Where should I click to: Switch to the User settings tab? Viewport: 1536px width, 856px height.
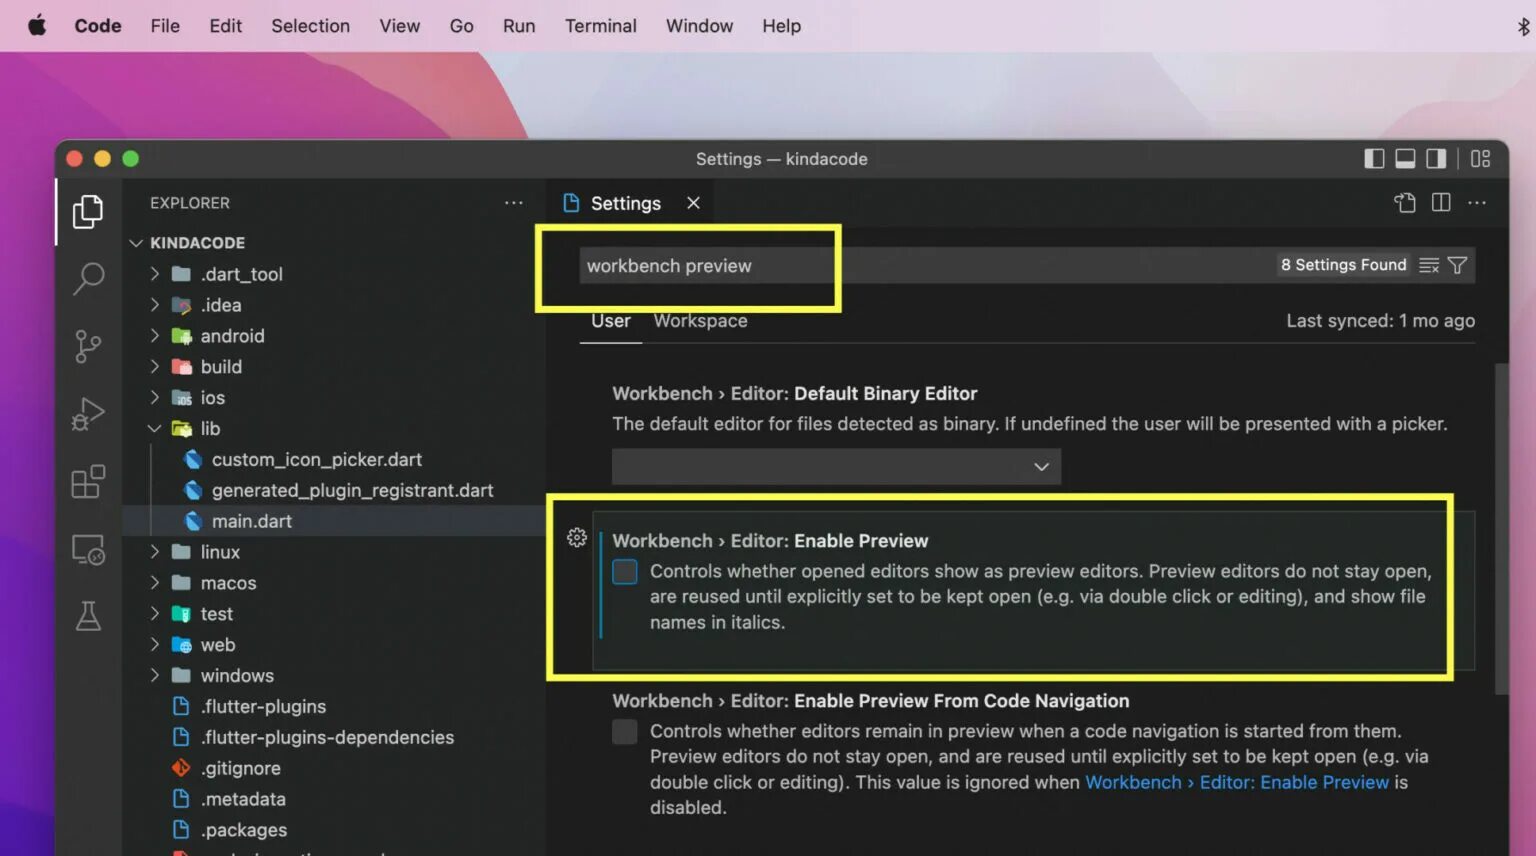coord(611,321)
